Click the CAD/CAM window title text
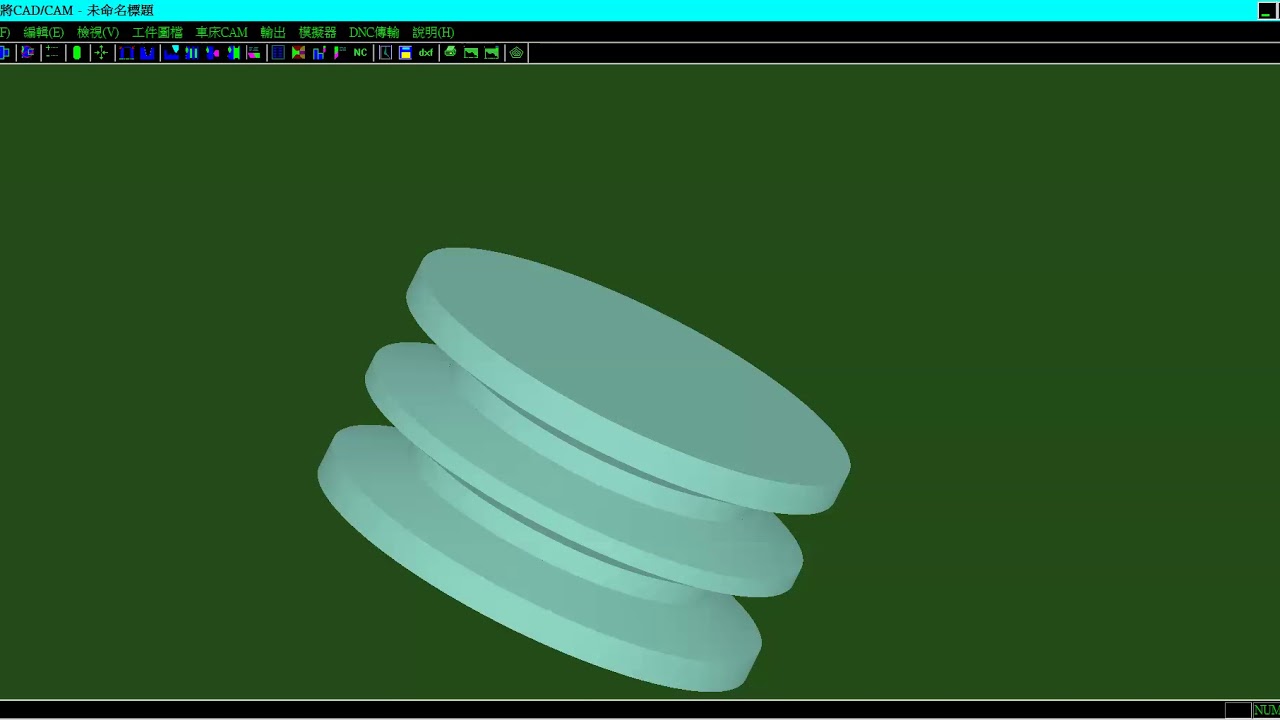Image resolution: width=1280 pixels, height=720 pixels. coord(77,10)
